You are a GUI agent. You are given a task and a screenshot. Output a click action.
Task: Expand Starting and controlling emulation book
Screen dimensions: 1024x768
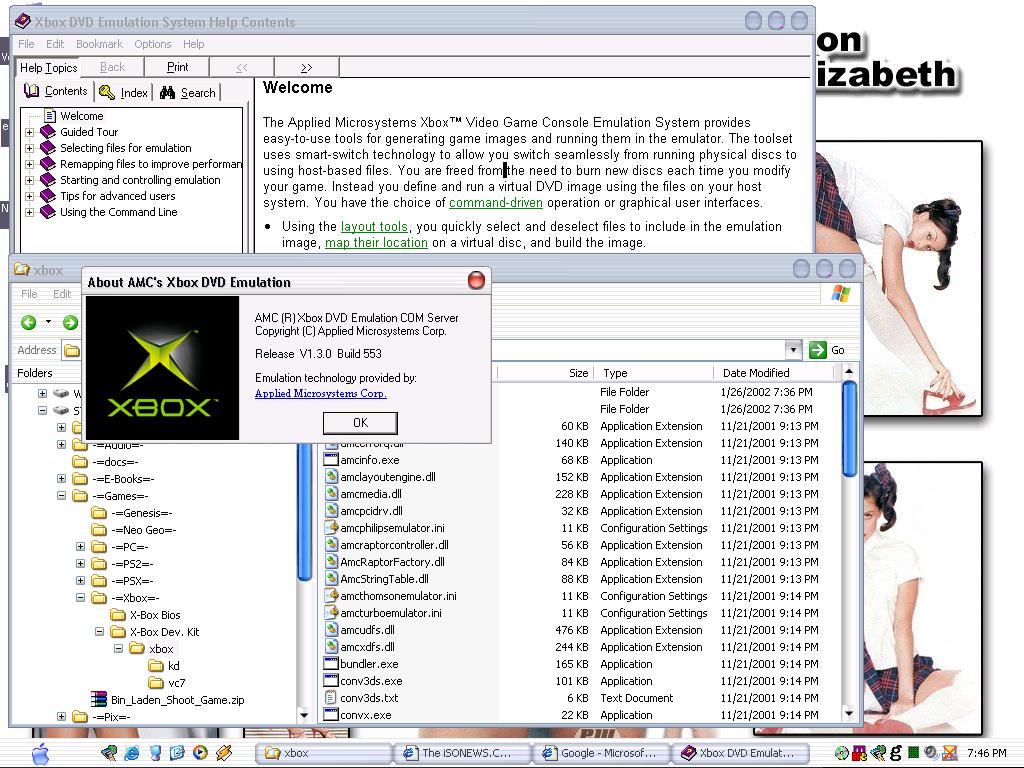tap(29, 180)
